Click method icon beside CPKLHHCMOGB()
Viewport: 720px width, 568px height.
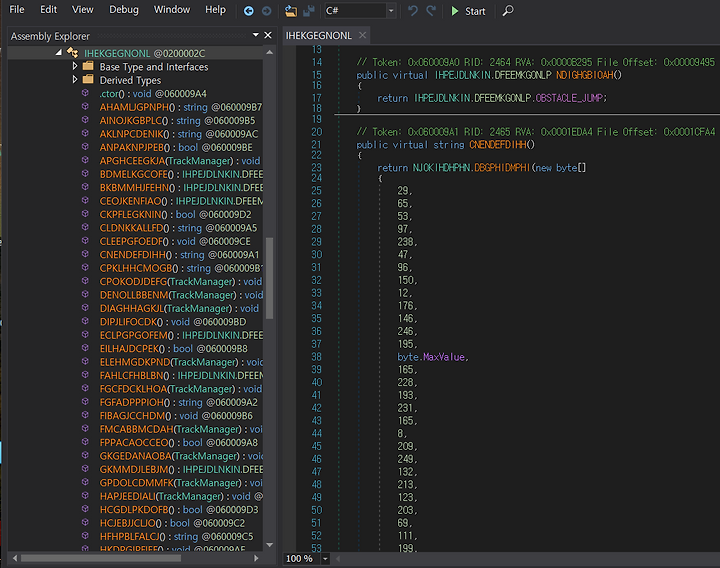point(85,267)
